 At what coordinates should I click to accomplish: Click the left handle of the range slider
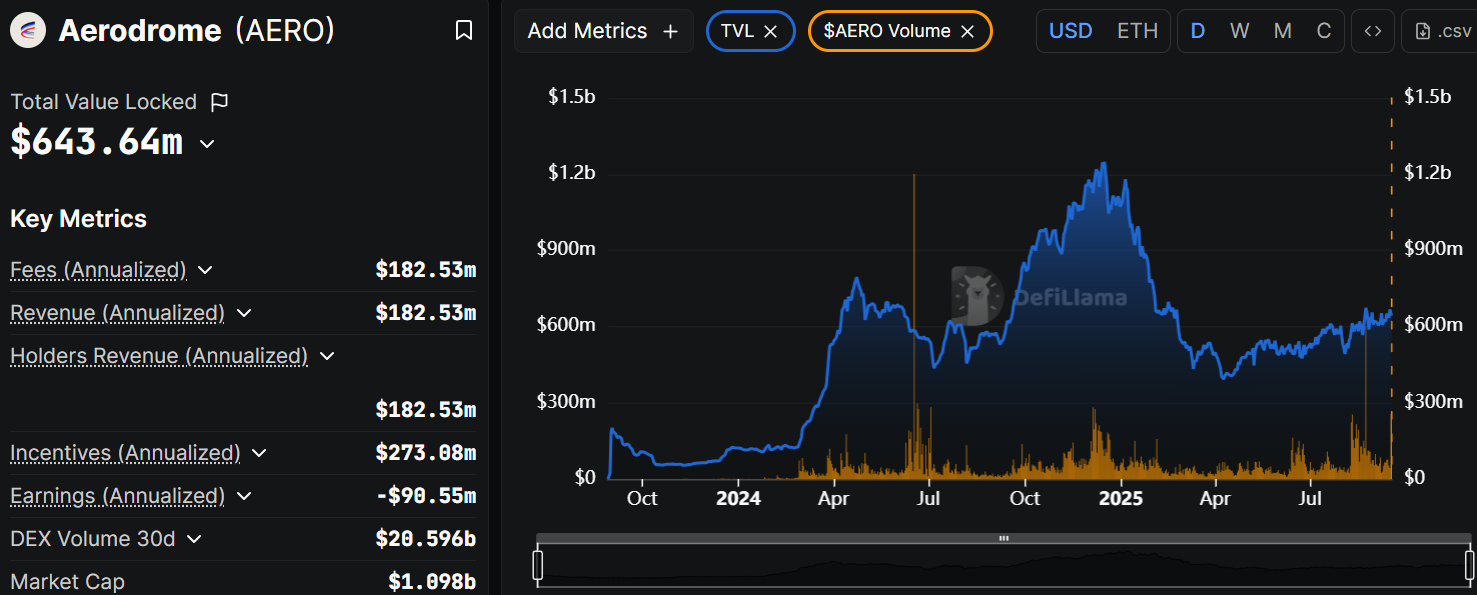pos(538,565)
